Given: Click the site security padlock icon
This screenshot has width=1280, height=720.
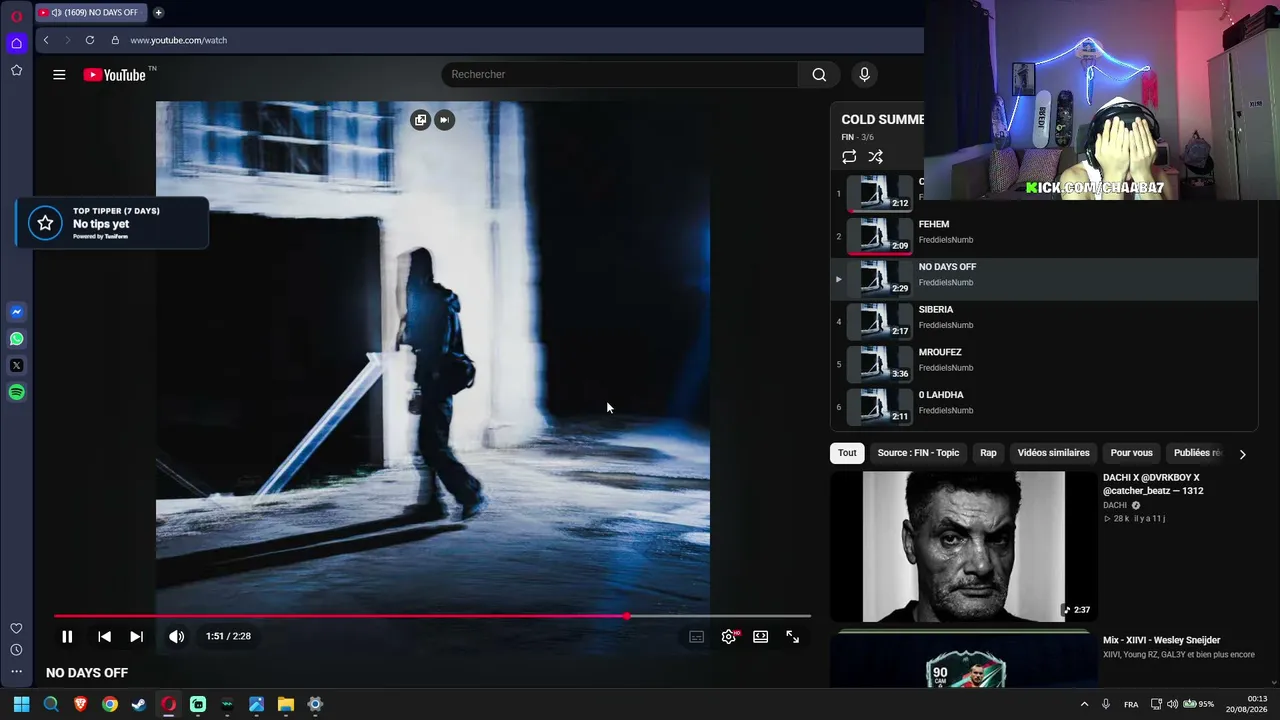Looking at the screenshot, I should click(x=115, y=40).
